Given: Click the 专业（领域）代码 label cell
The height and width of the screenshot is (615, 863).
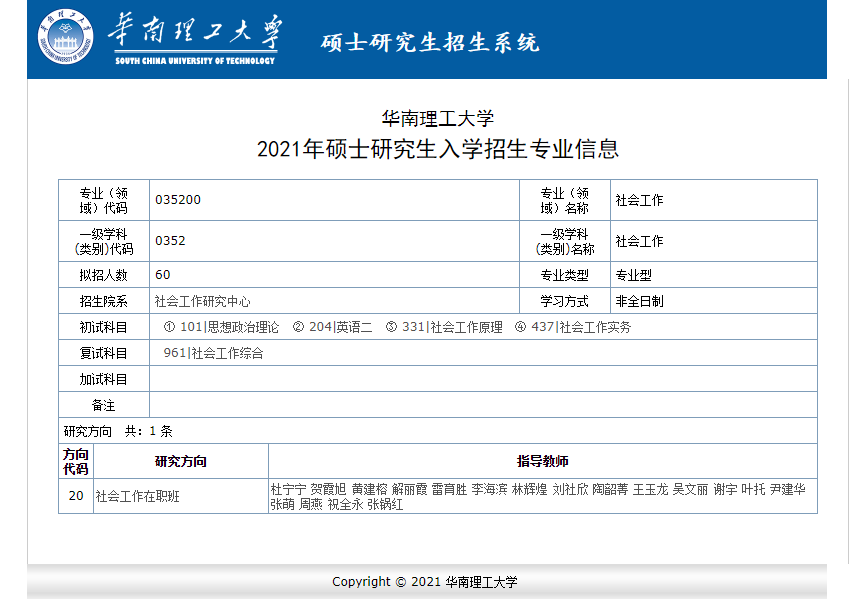Looking at the screenshot, I should click(x=103, y=200).
